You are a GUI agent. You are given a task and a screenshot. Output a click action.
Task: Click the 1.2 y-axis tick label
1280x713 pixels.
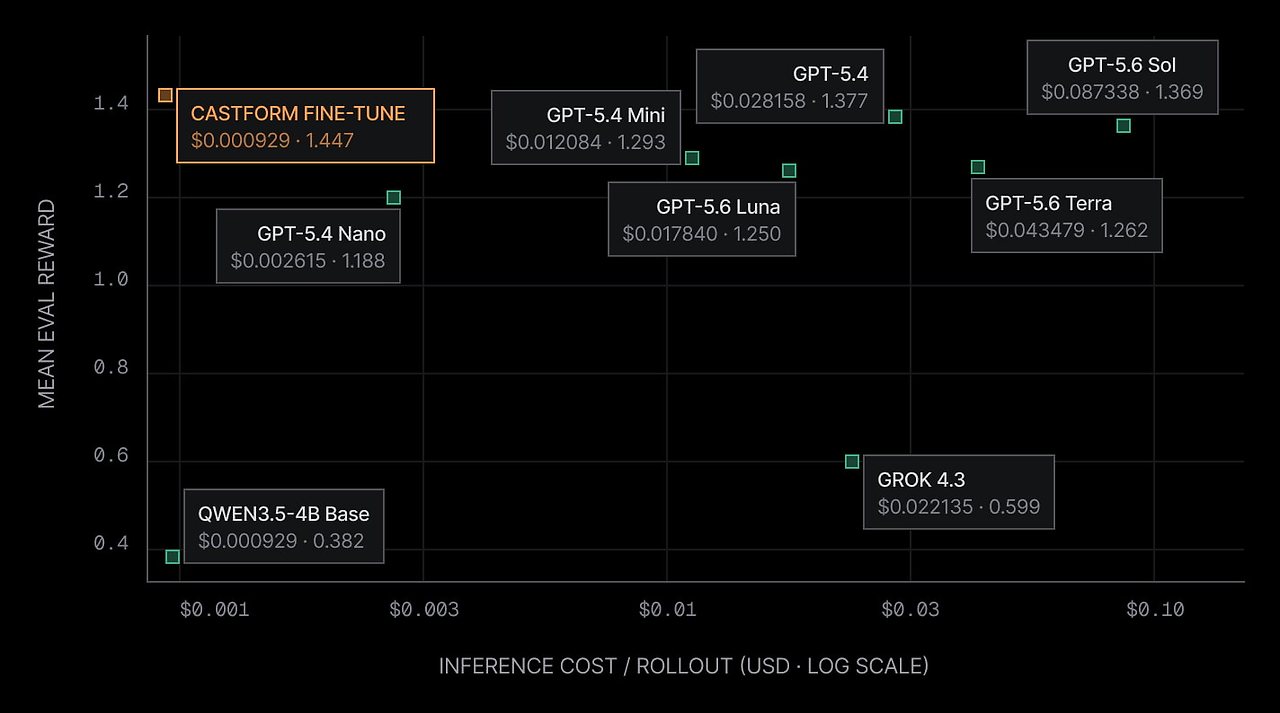pyautogui.click(x=111, y=192)
